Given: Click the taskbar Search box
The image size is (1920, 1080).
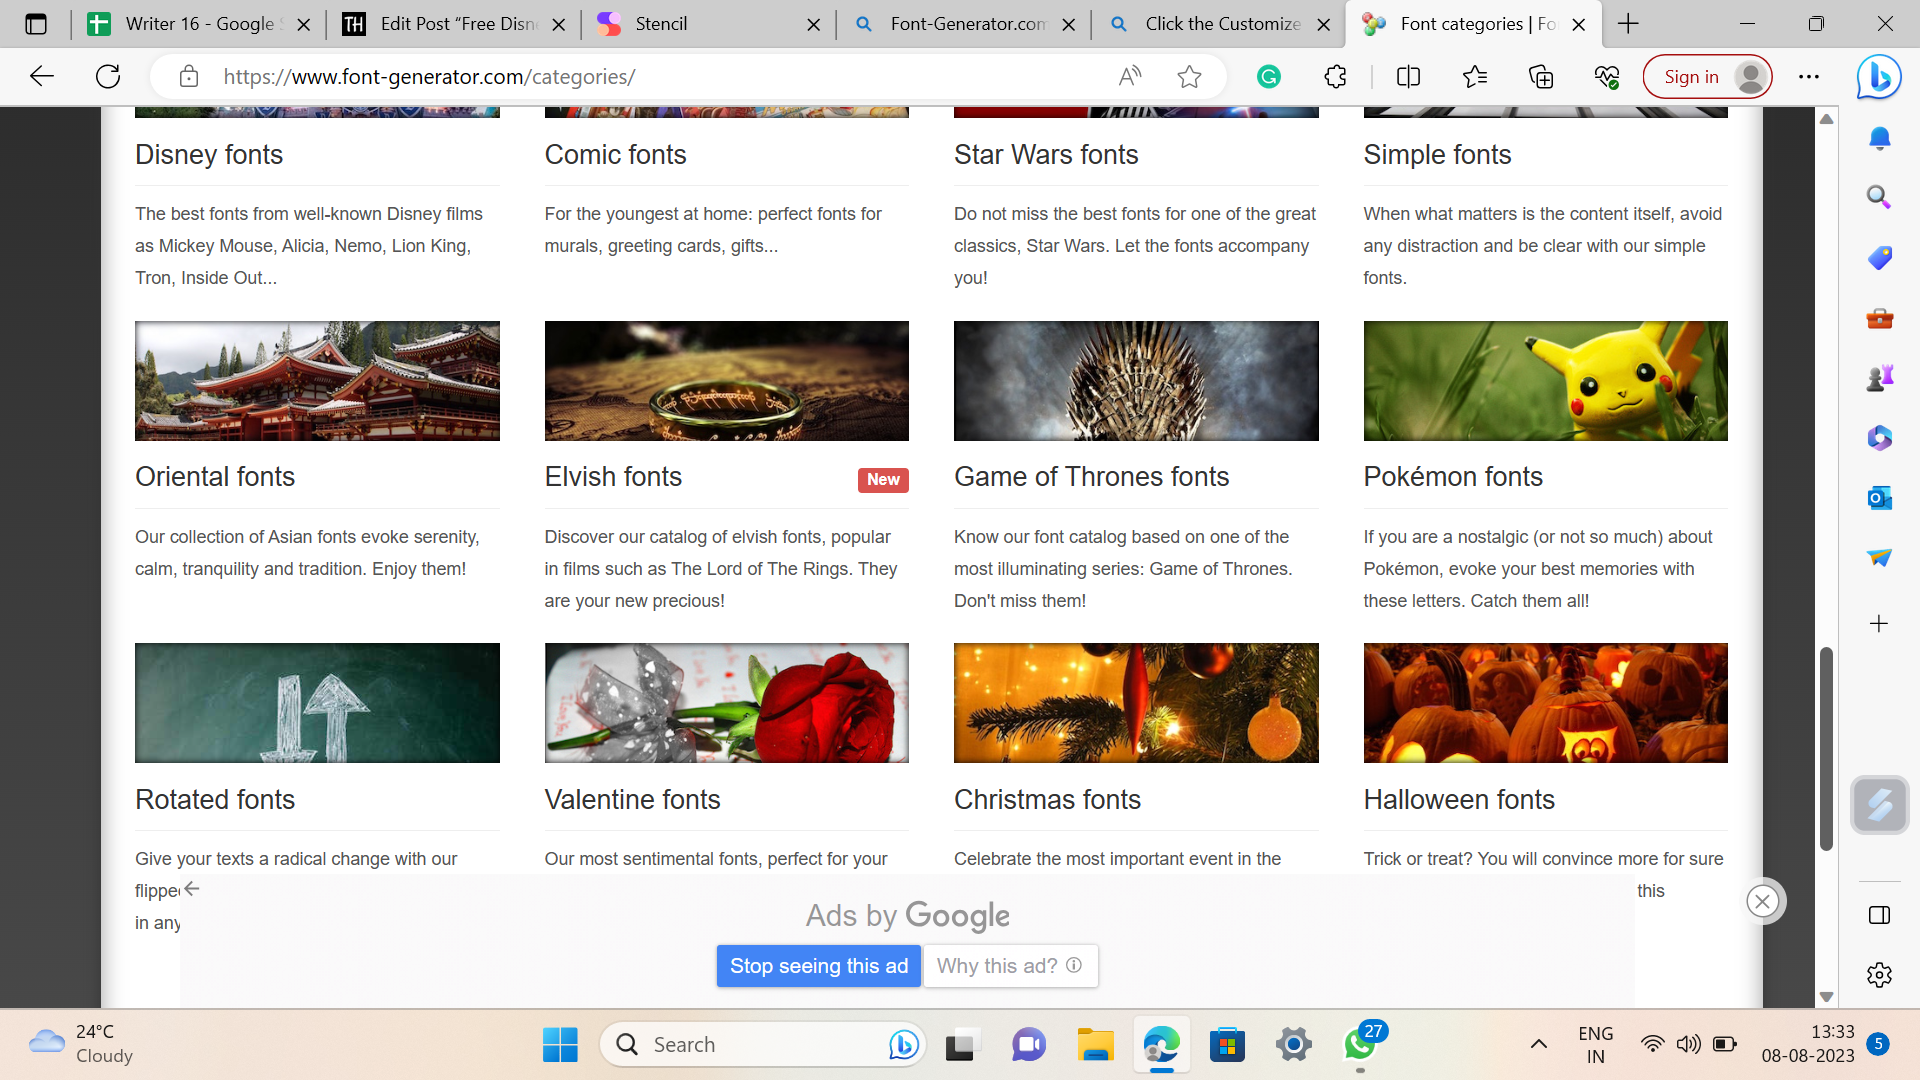Looking at the screenshot, I should pyautogui.click(x=762, y=1045).
